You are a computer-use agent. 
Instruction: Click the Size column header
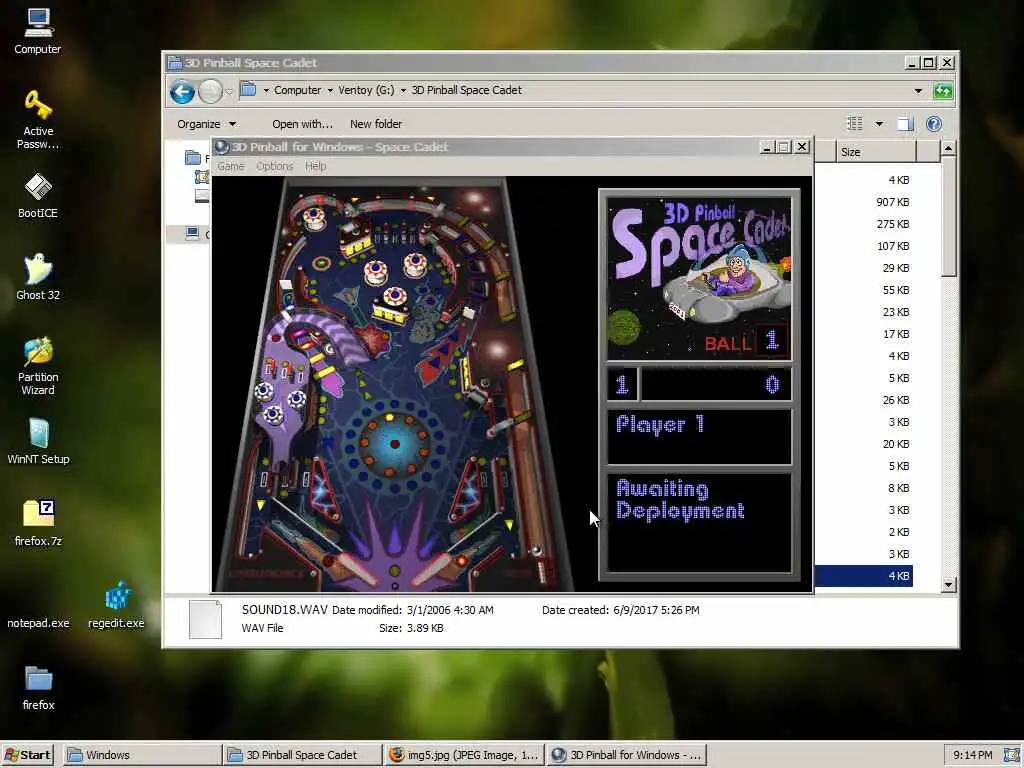875,152
